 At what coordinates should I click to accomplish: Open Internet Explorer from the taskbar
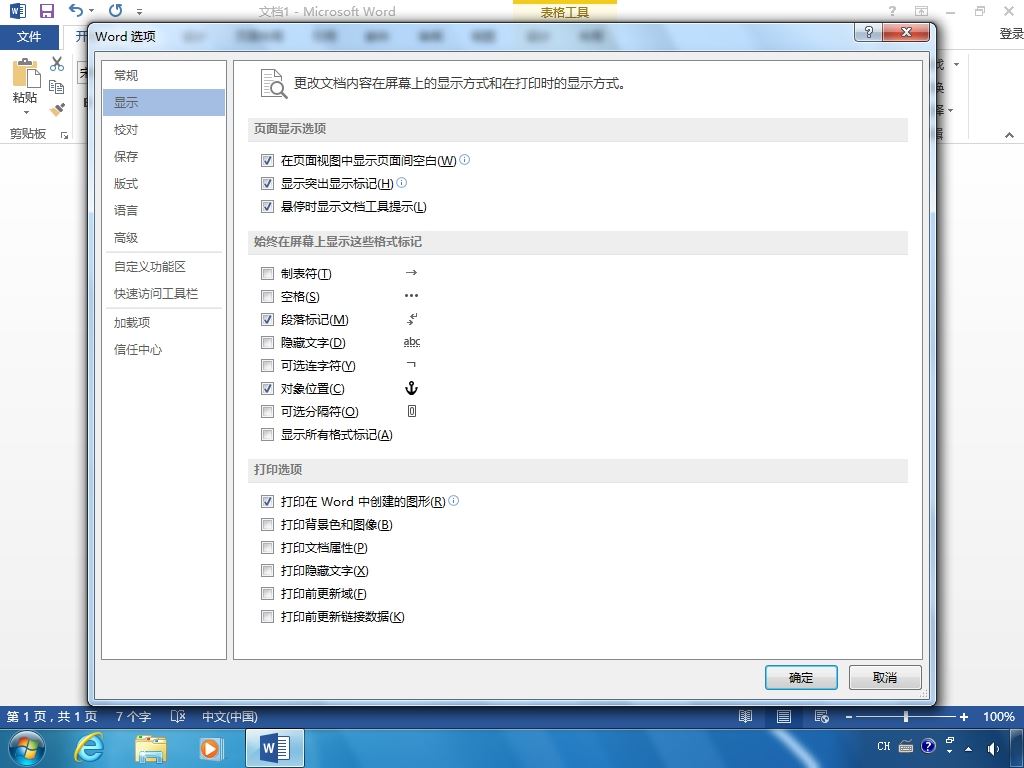(88, 748)
